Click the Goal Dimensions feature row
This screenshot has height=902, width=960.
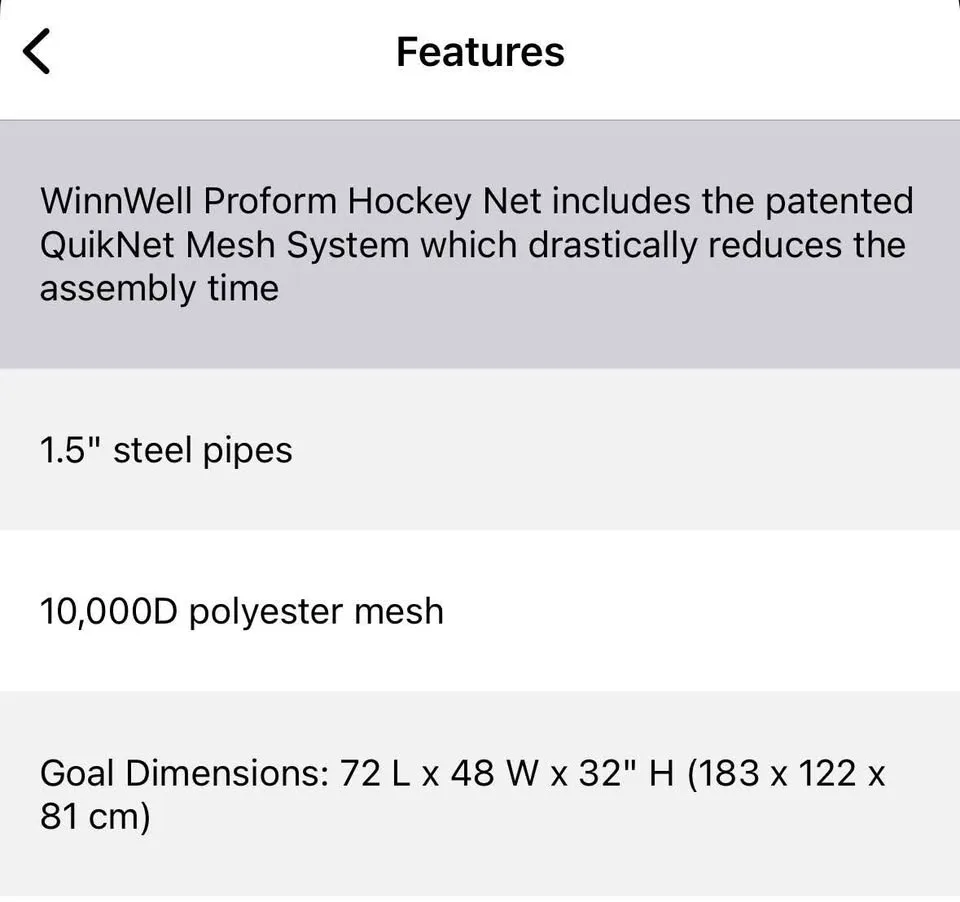480,793
